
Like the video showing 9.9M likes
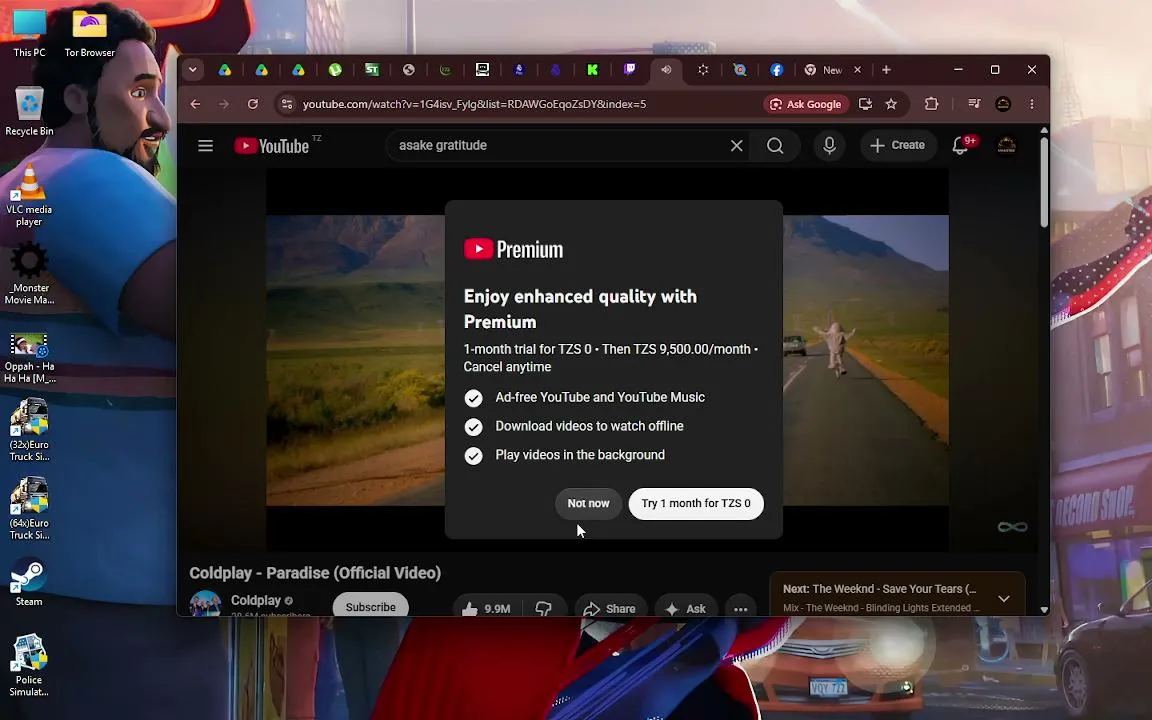click(486, 608)
